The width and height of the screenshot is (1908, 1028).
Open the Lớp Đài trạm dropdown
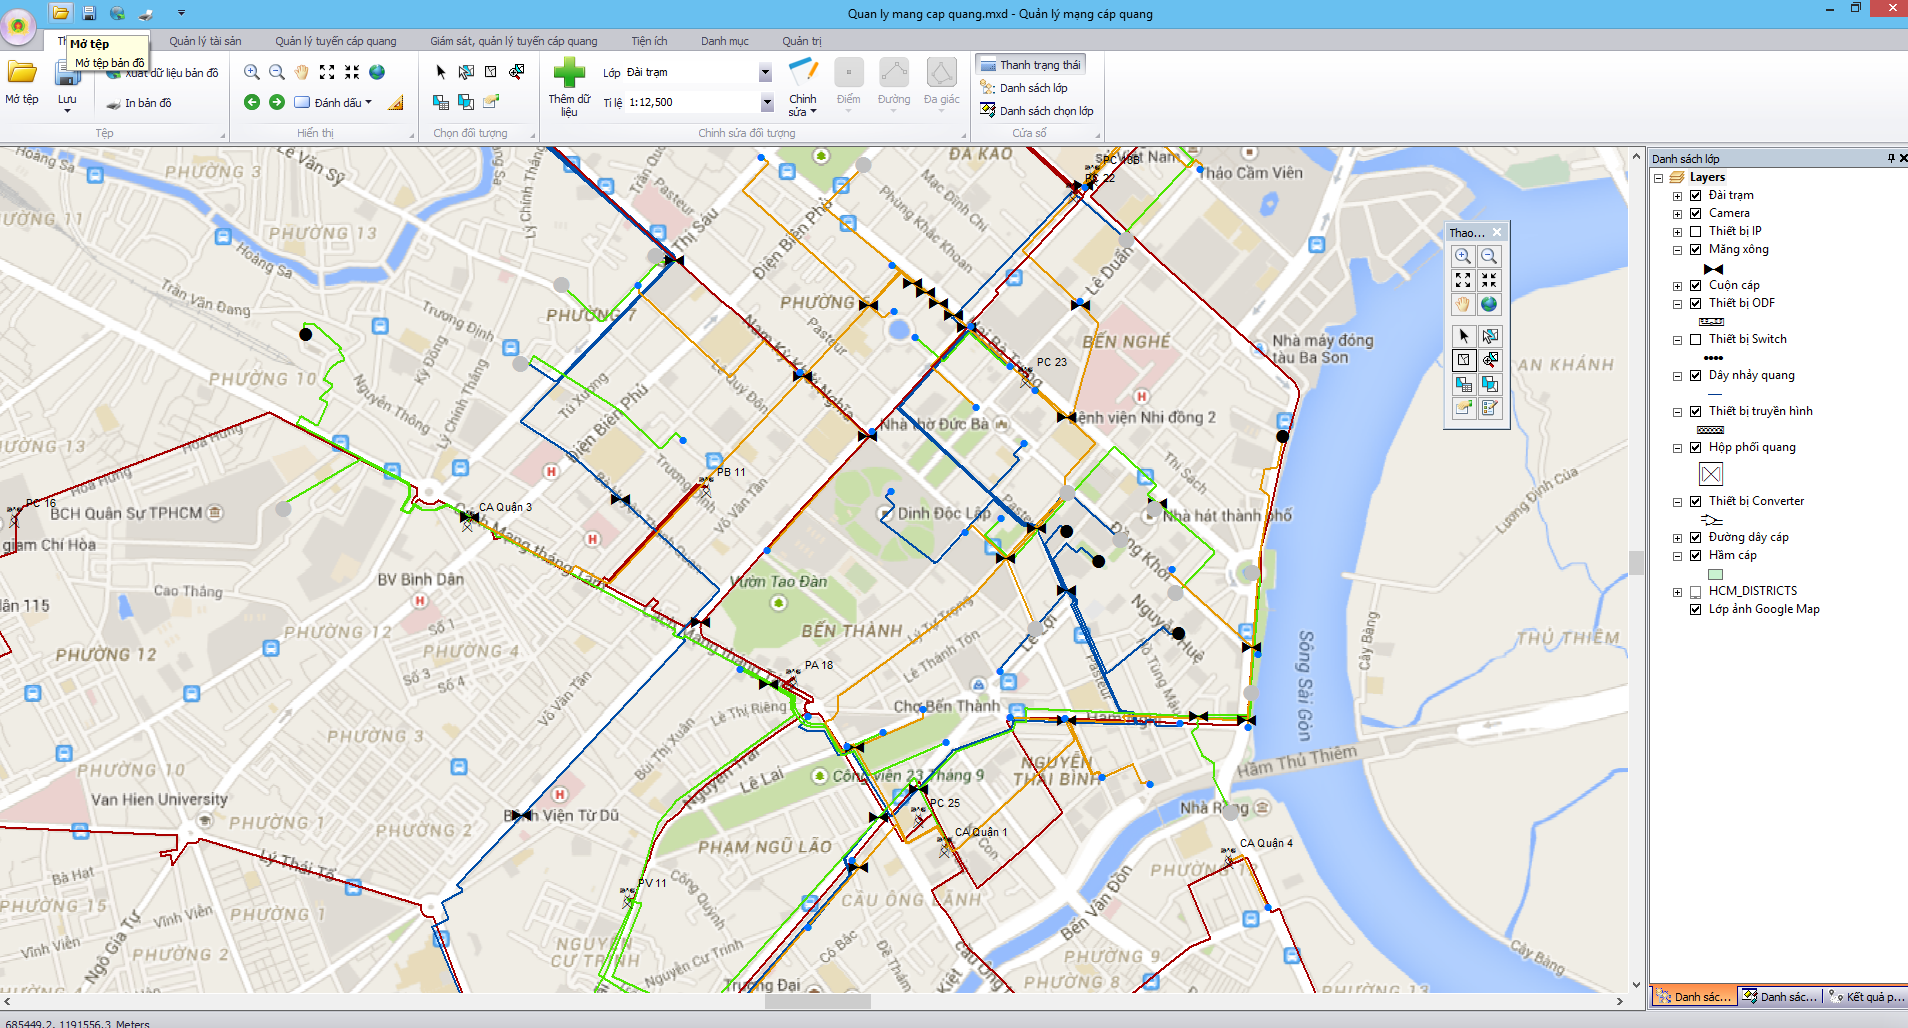[x=765, y=72]
